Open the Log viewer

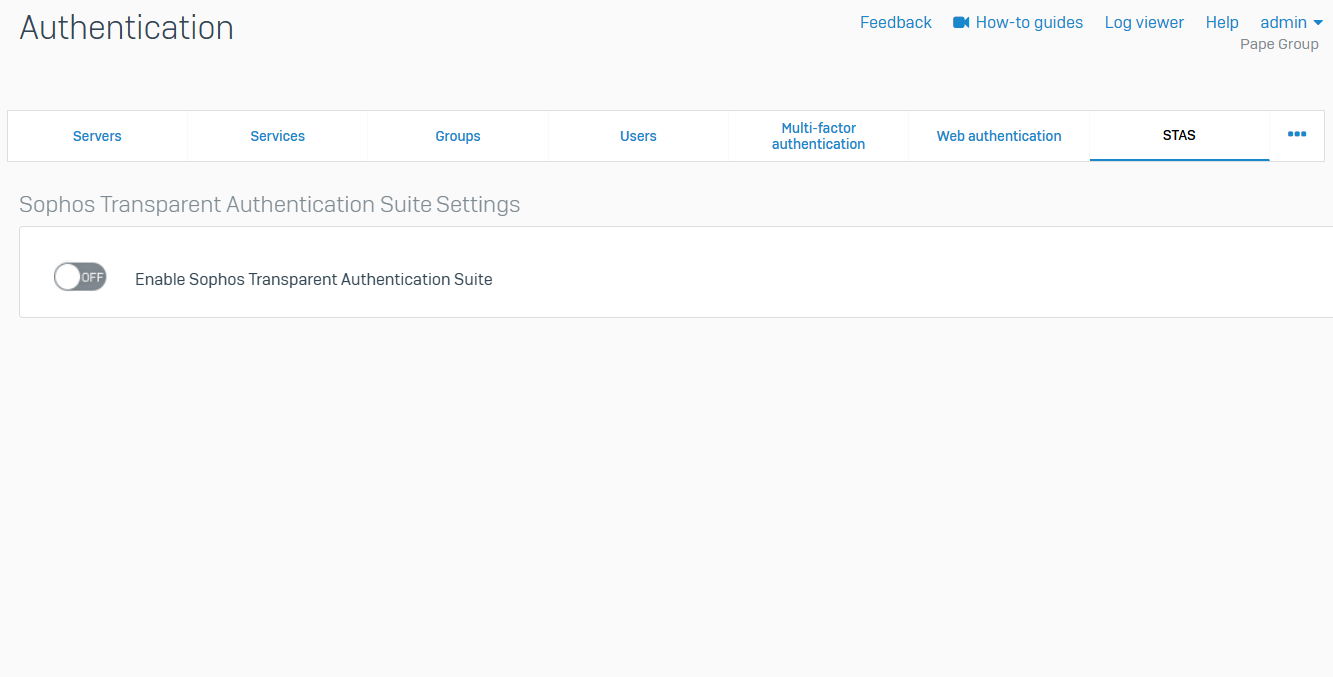tap(1144, 22)
